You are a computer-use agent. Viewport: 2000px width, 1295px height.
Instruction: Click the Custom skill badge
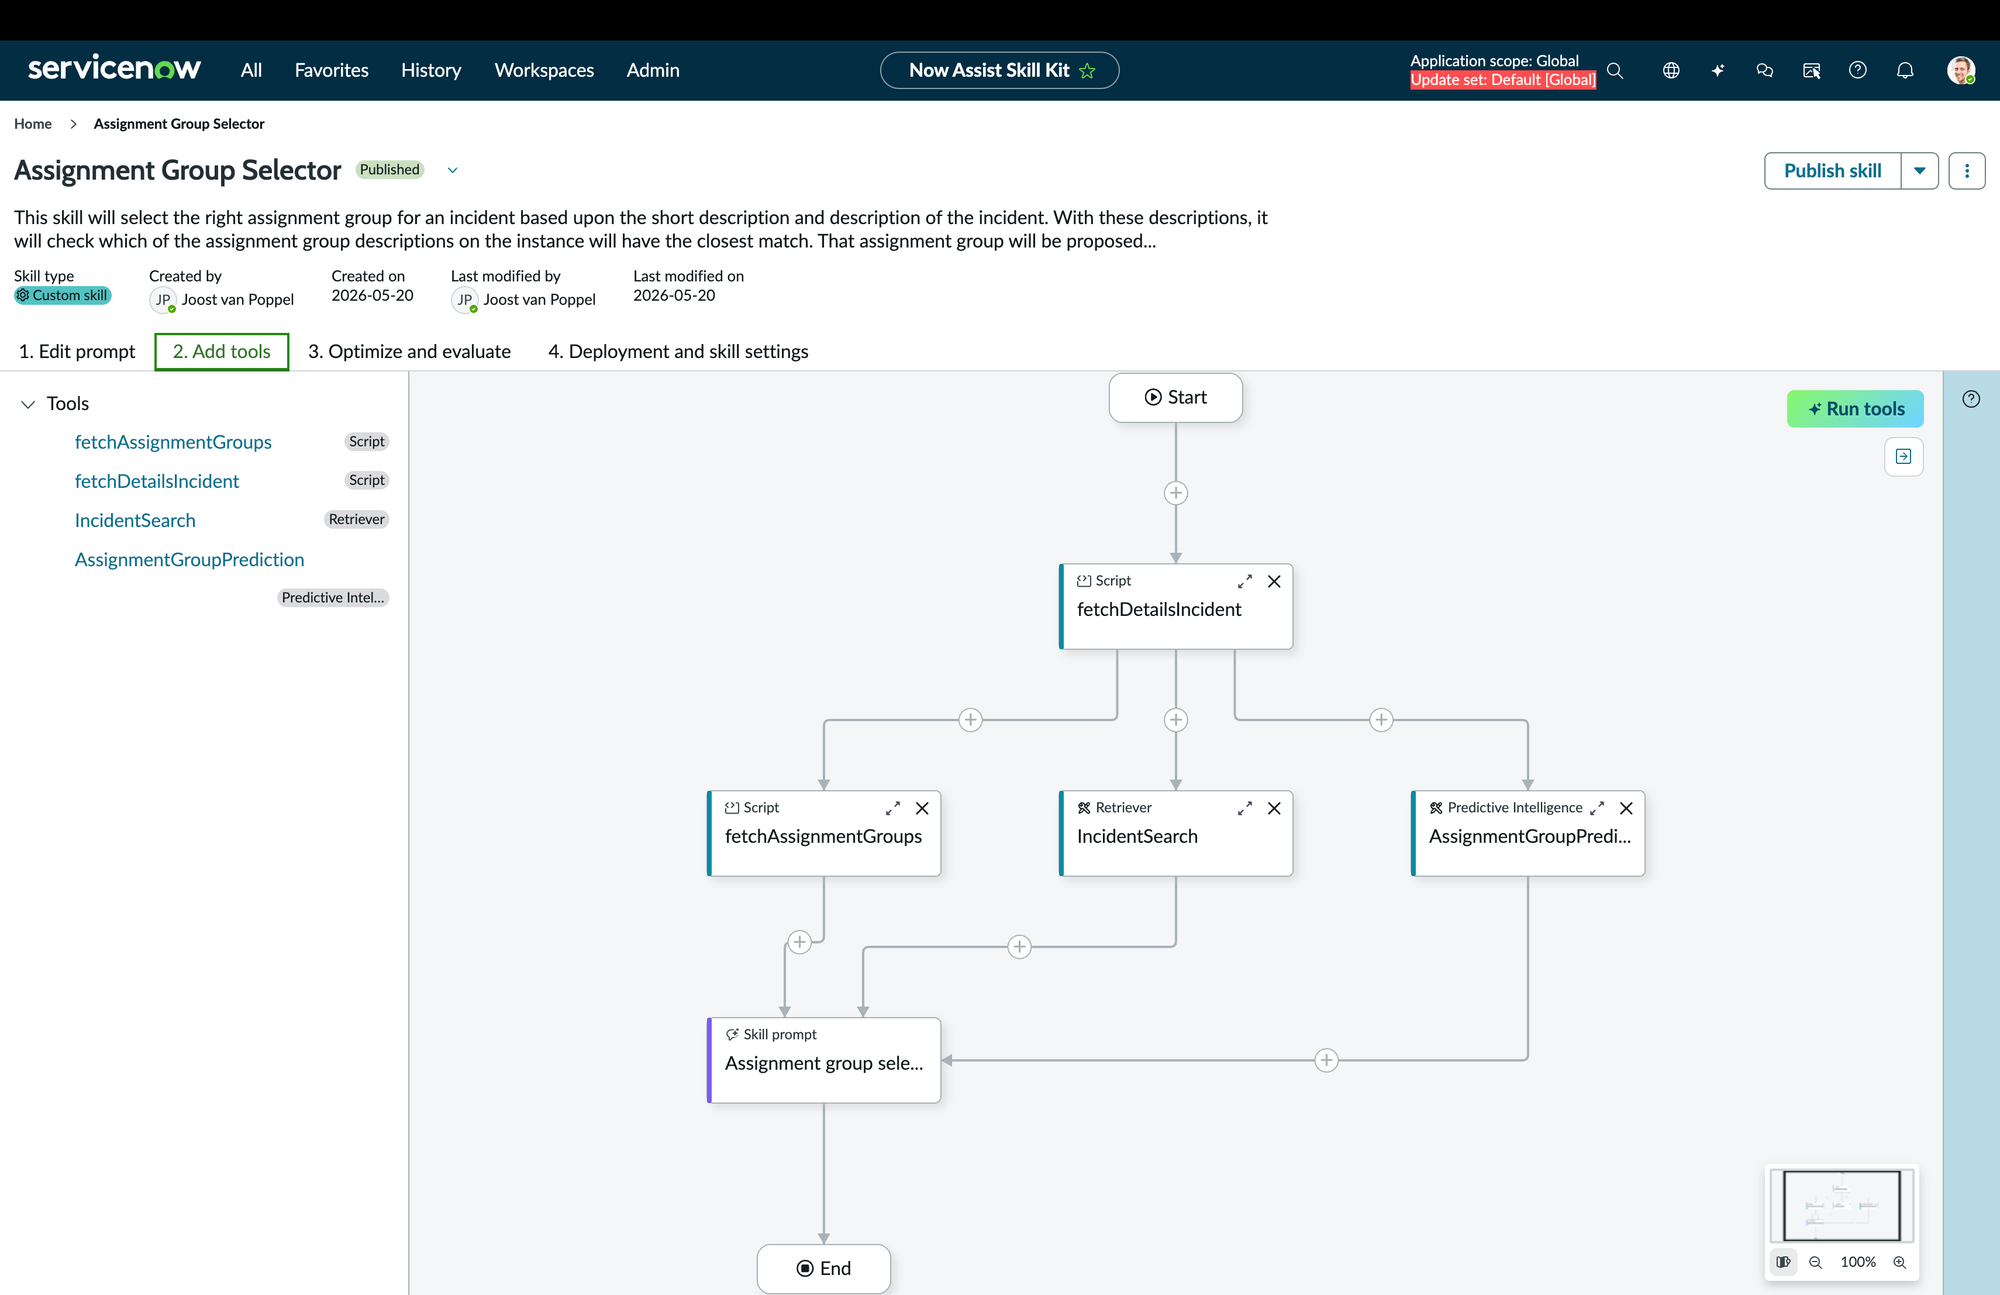click(x=62, y=296)
